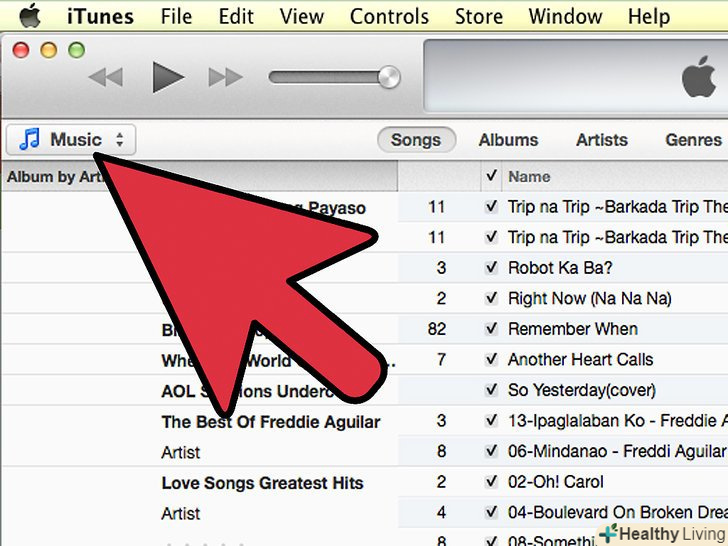The height and width of the screenshot is (546, 728).
Task: Open the Music library dropdown
Action: [x=71, y=139]
